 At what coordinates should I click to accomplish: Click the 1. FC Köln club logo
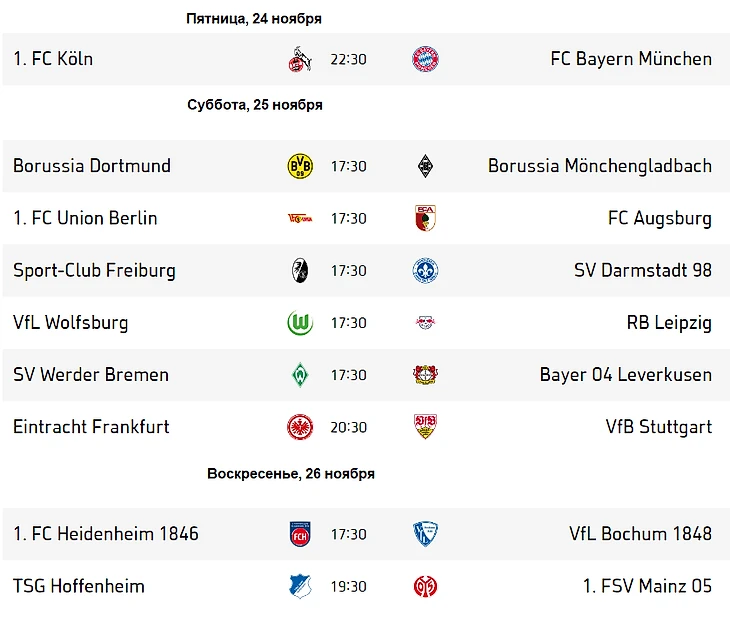299,59
